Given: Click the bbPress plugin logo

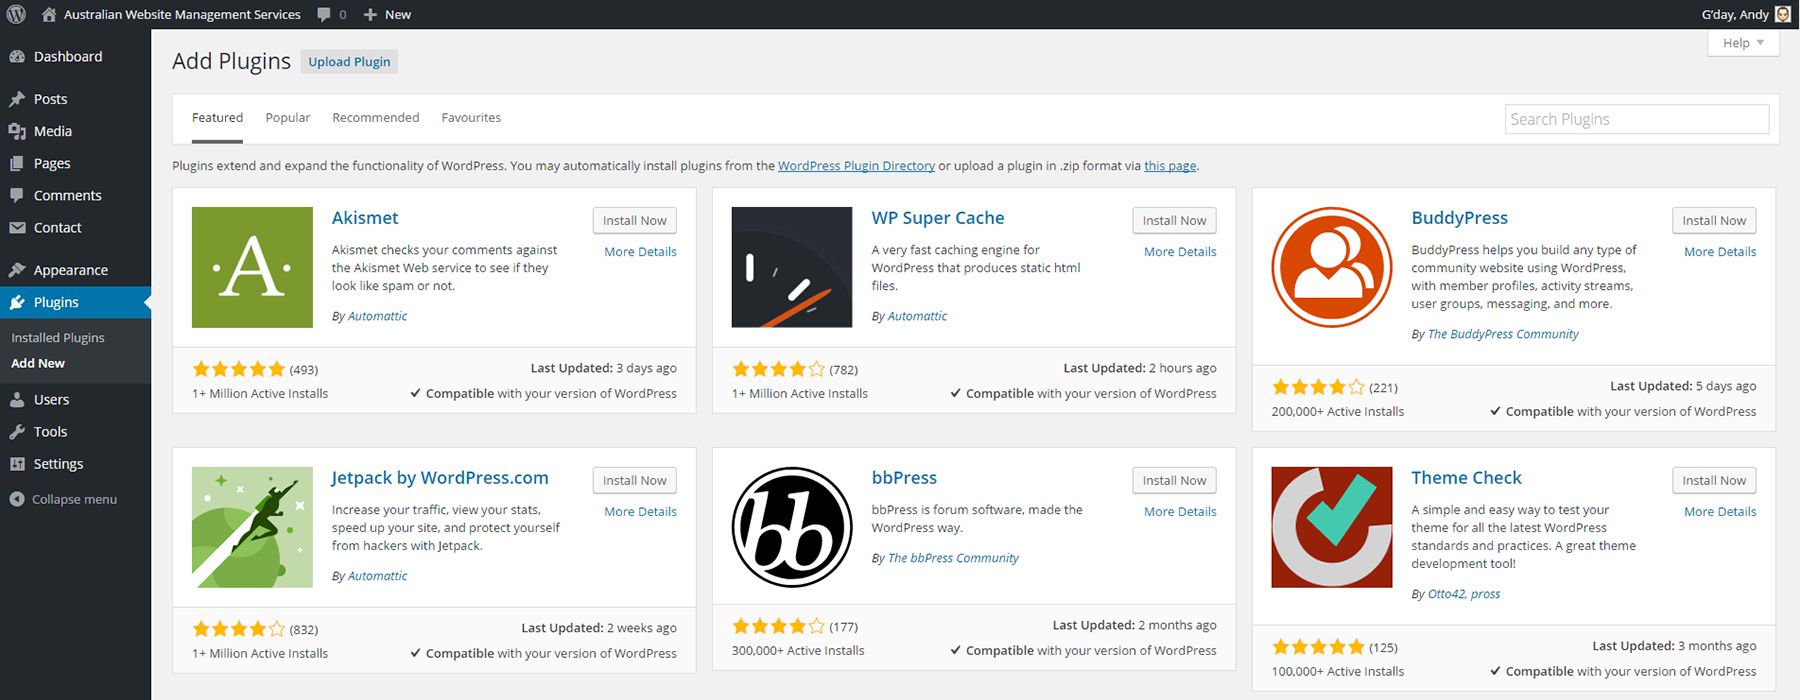Looking at the screenshot, I should point(791,527).
